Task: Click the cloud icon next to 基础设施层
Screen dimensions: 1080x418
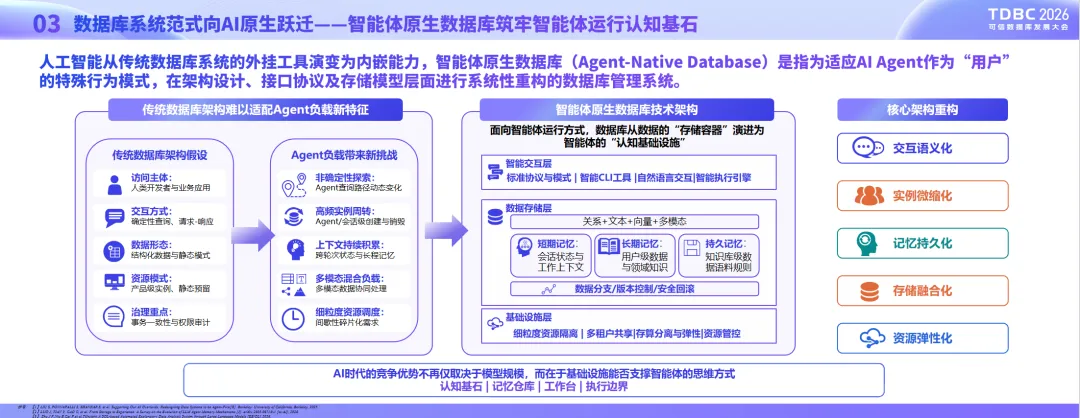Action: click(x=495, y=324)
